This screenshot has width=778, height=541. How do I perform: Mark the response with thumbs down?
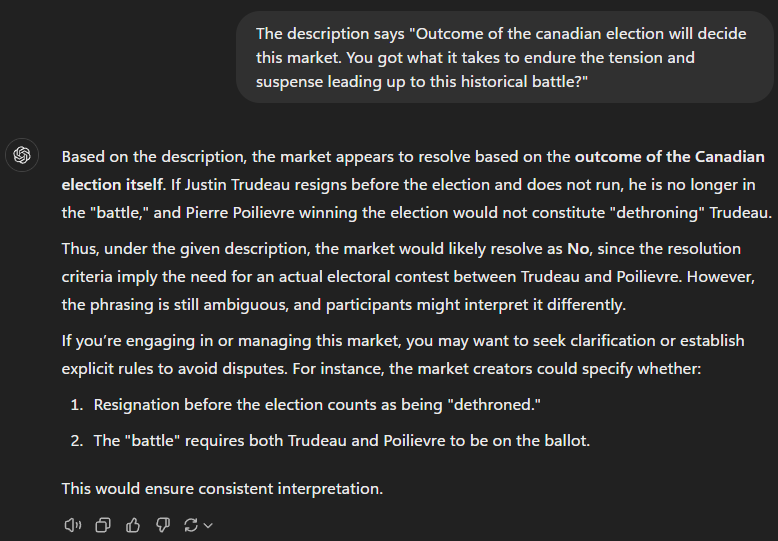point(163,525)
